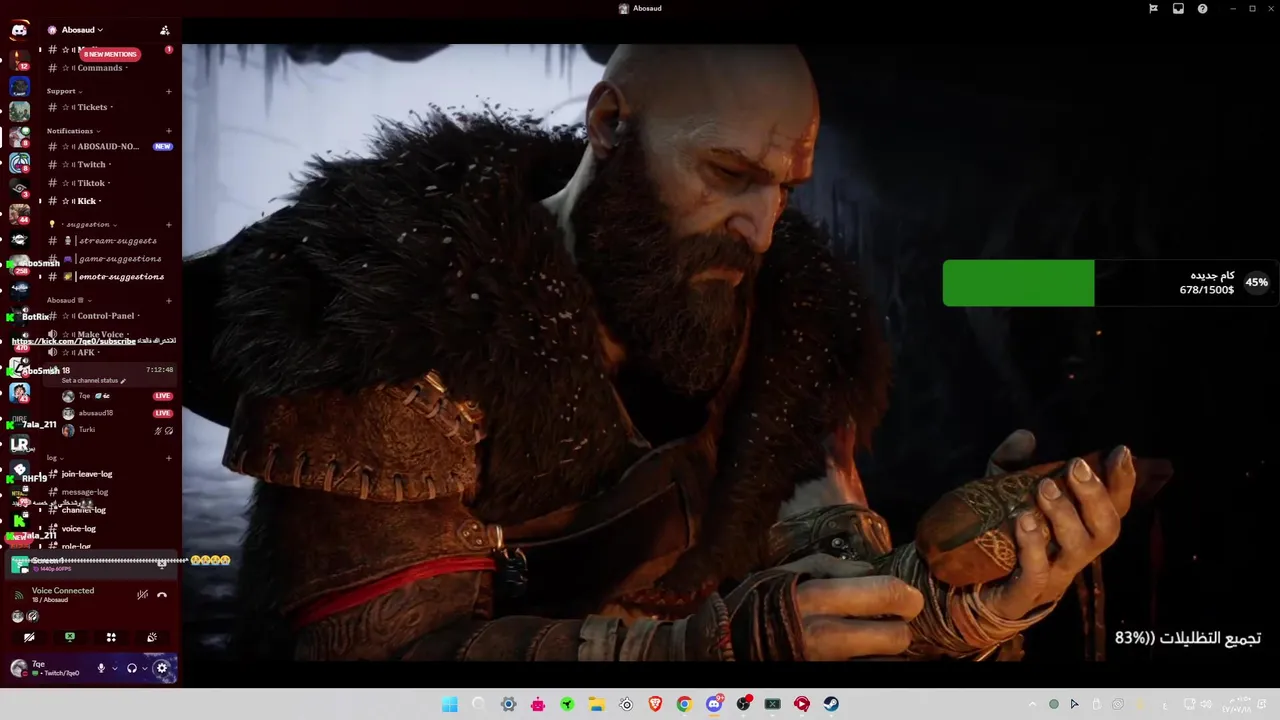The height and width of the screenshot is (720, 1280).
Task: Open Brave browser from the taskbar
Action: pyautogui.click(x=655, y=704)
